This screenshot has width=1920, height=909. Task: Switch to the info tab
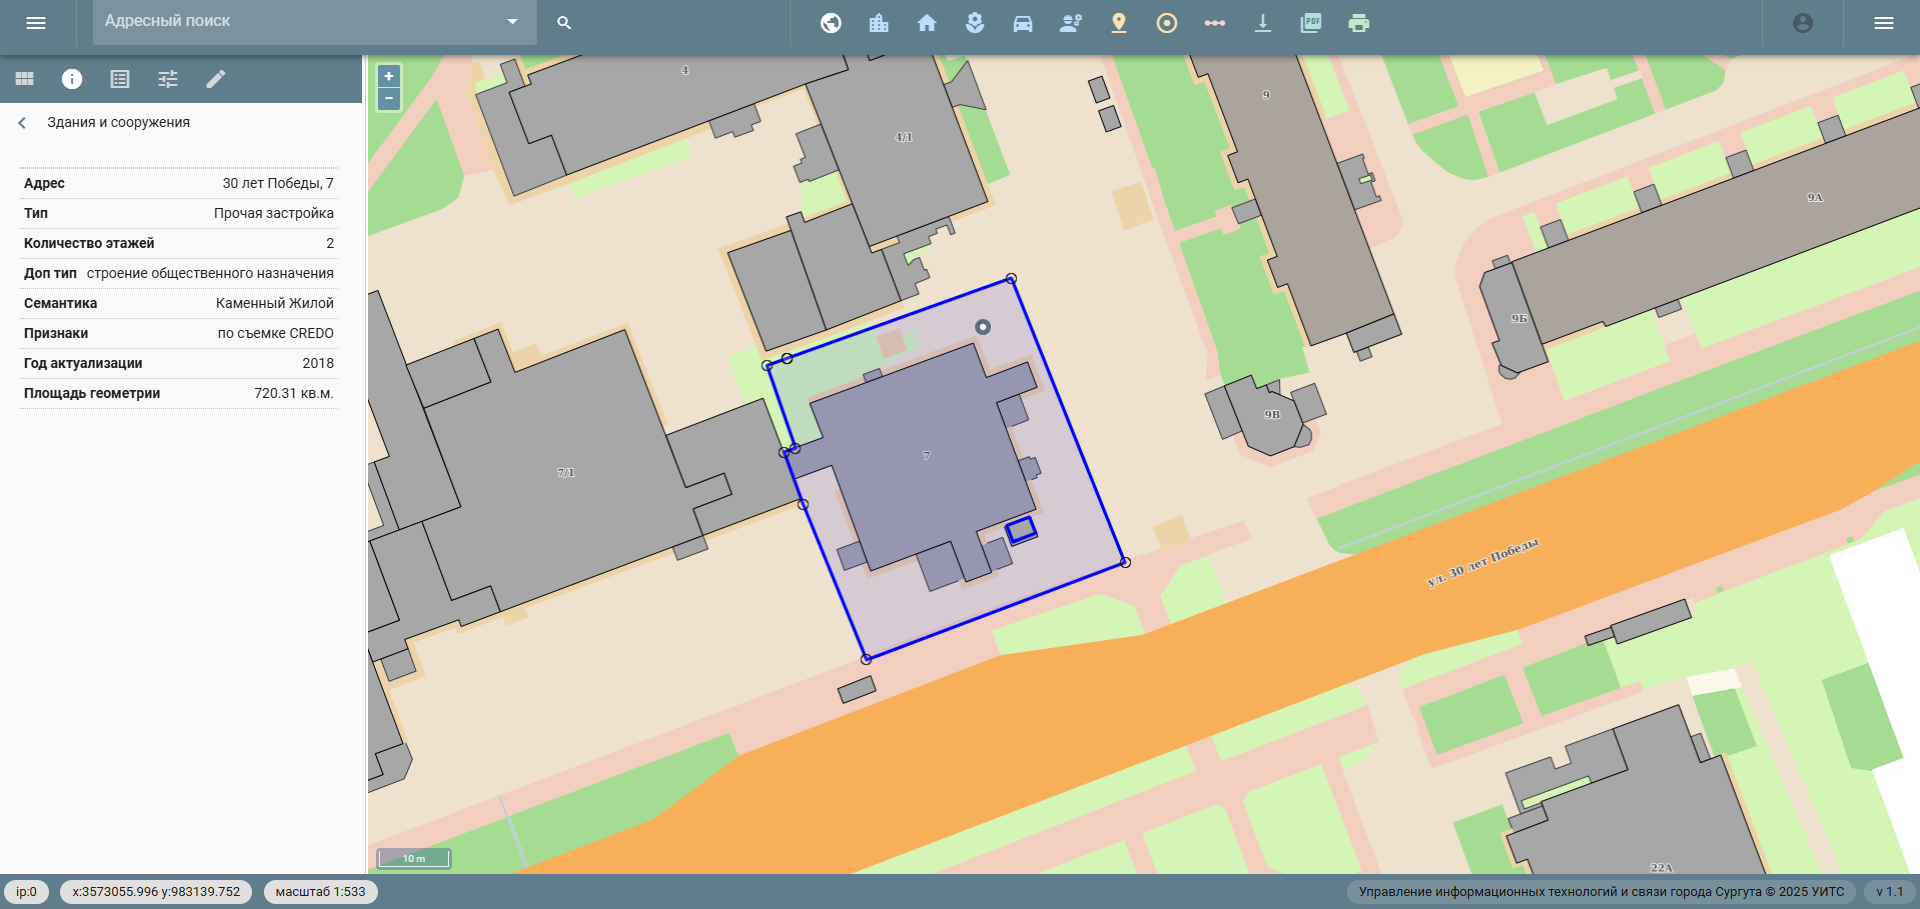[x=72, y=79]
